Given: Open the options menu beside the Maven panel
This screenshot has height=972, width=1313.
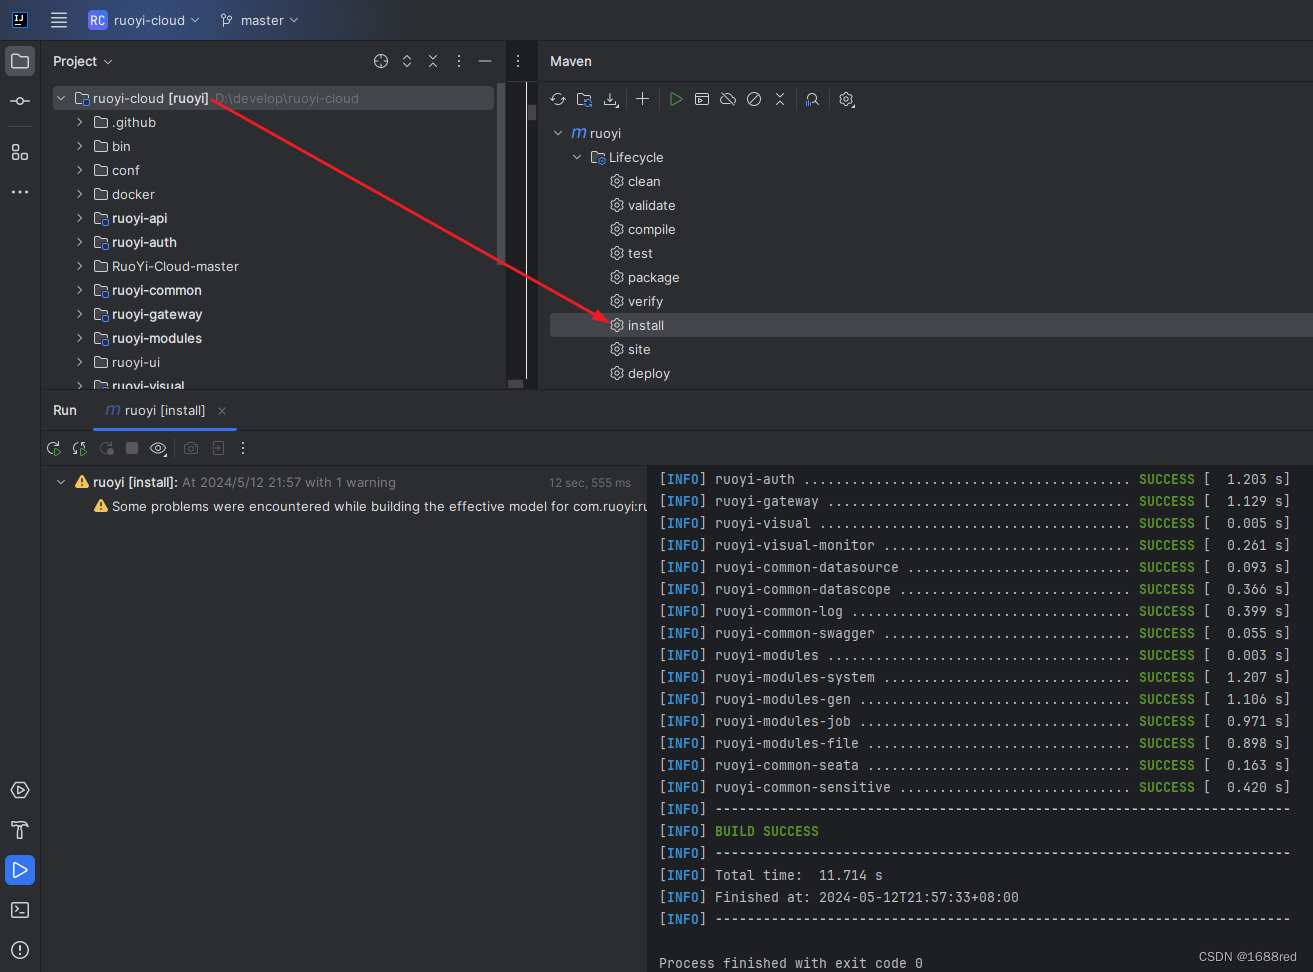Looking at the screenshot, I should (518, 61).
